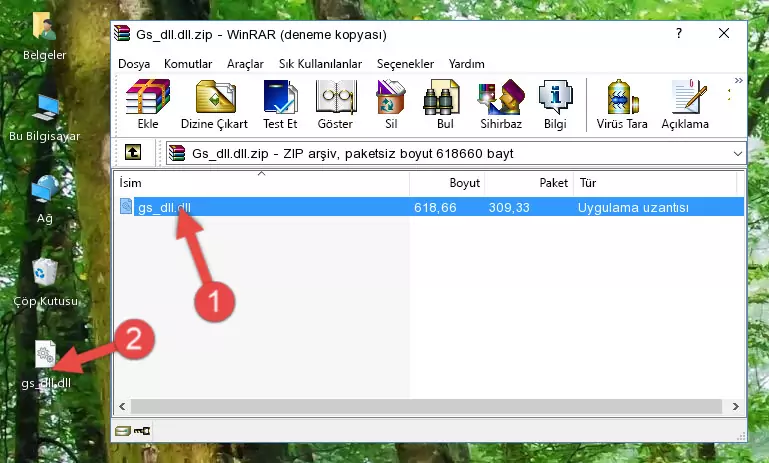
Task: Sort by Paket column header
Action: (529, 182)
